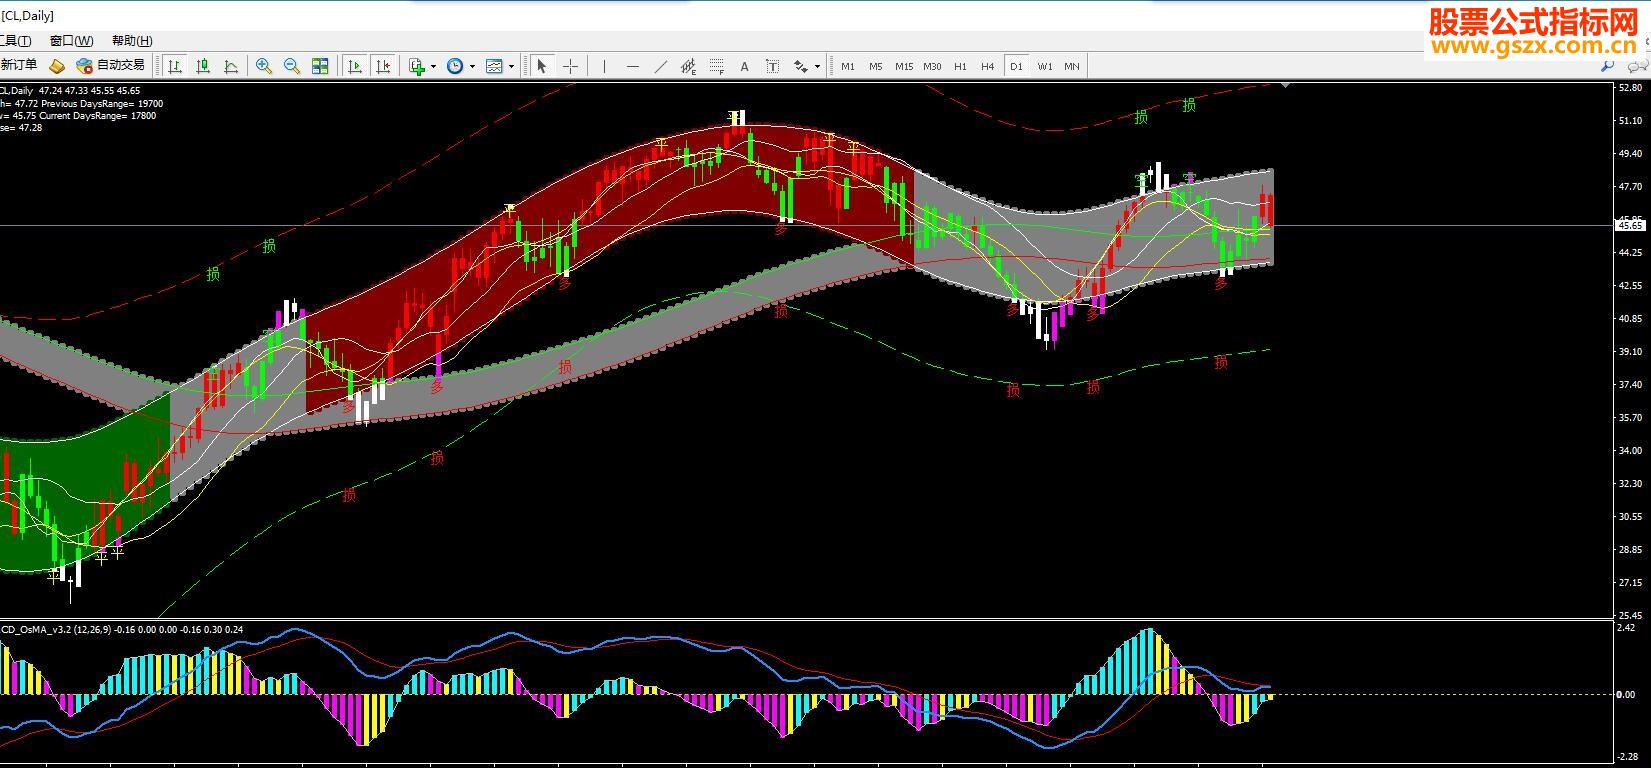Click the Current DaysRange= 17800 text
Screen dimensions: 1651x768
[x=97, y=116]
